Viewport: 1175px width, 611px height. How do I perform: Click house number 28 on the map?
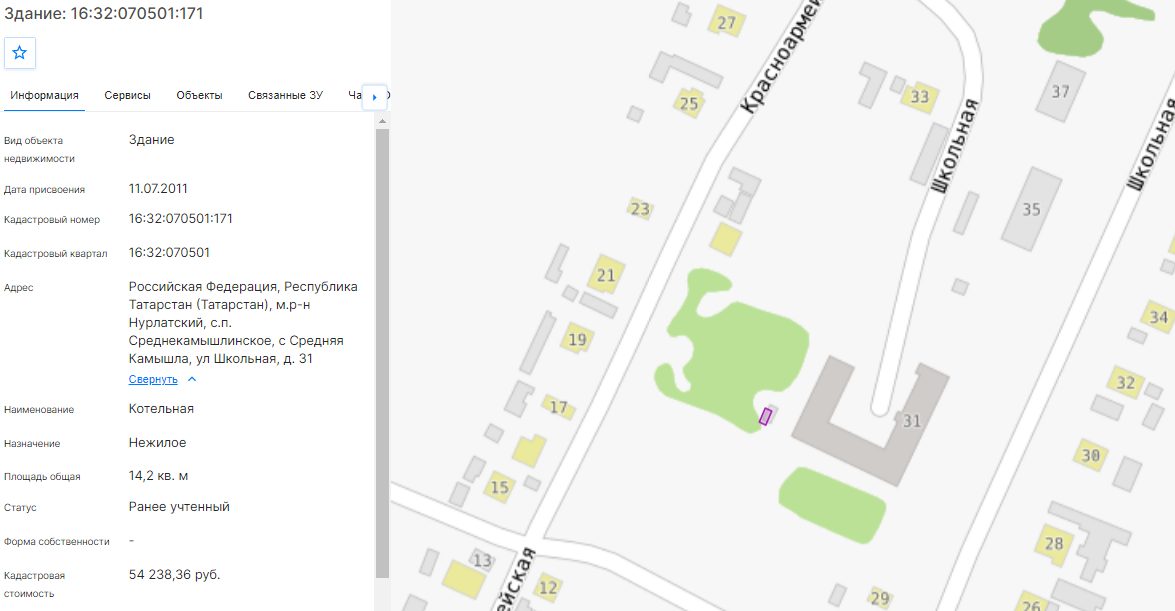[x=1054, y=544]
